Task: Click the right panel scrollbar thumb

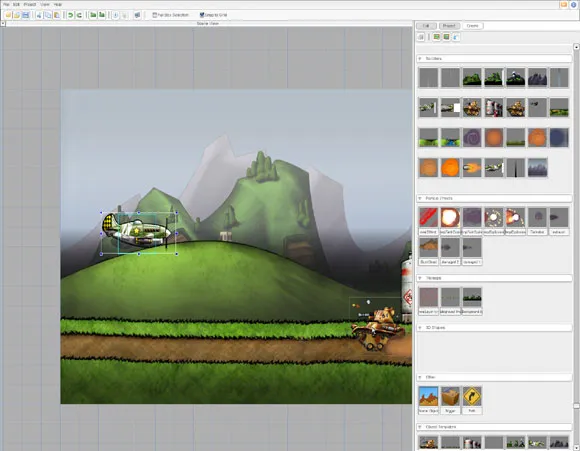Action: [x=576, y=406]
